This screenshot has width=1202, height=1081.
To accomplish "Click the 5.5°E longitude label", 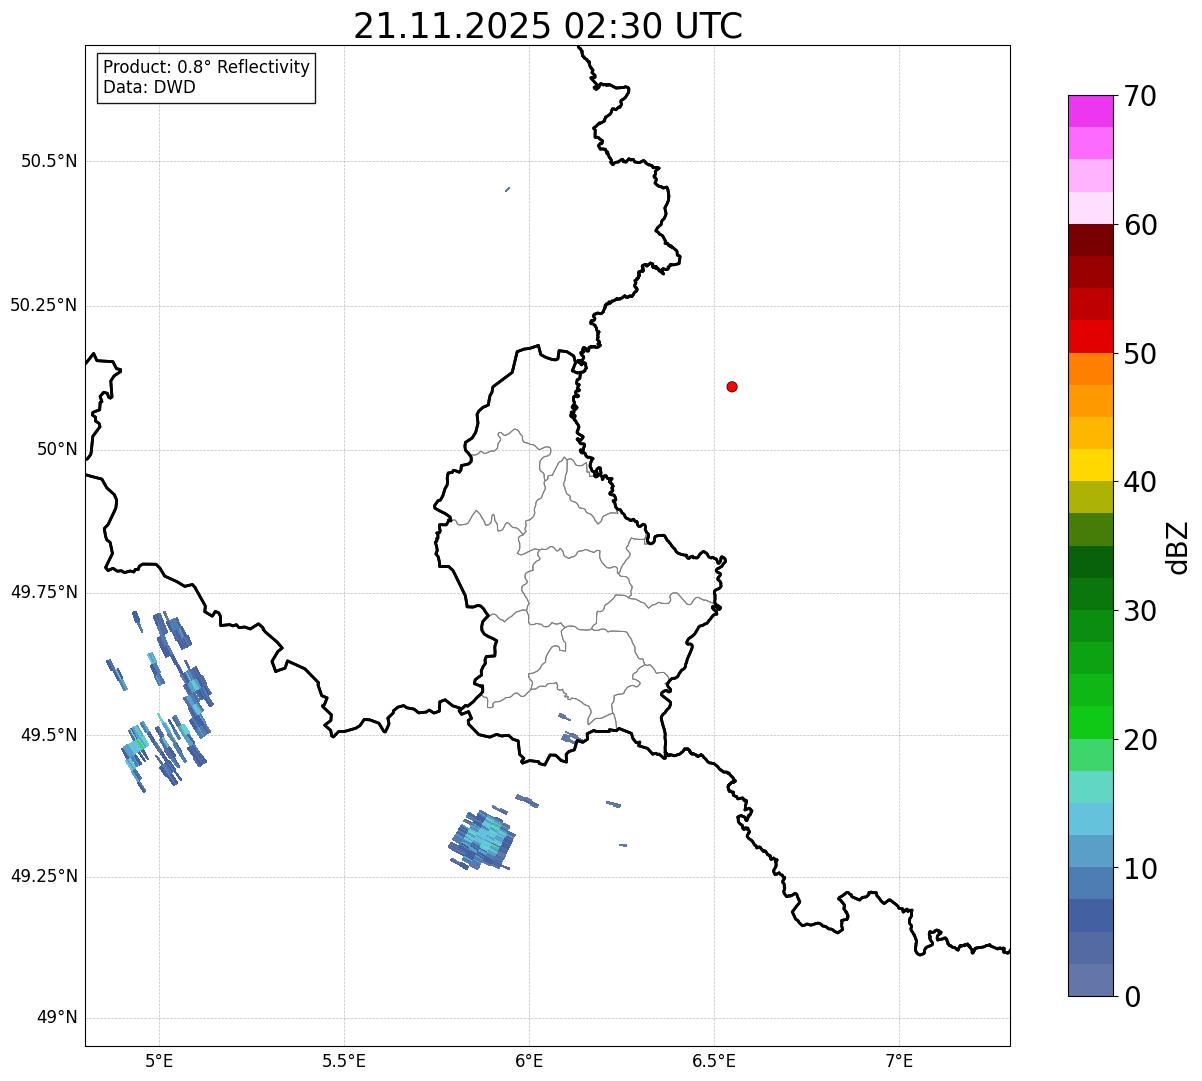I will pyautogui.click(x=344, y=1061).
